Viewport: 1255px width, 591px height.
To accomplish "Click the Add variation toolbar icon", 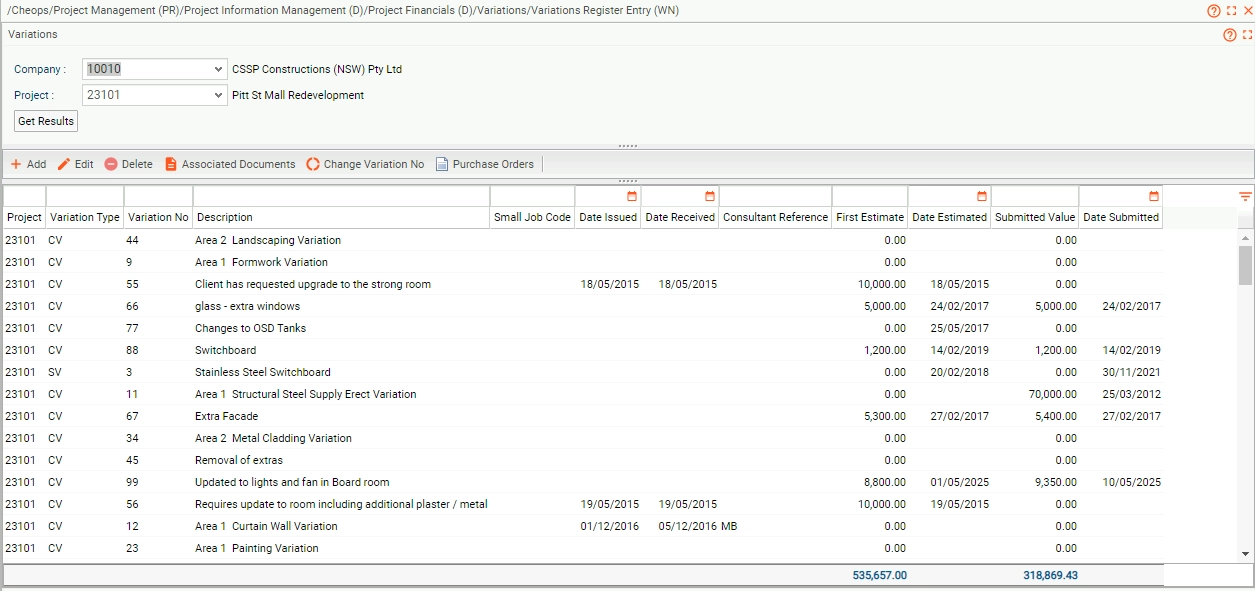I will pos(16,164).
